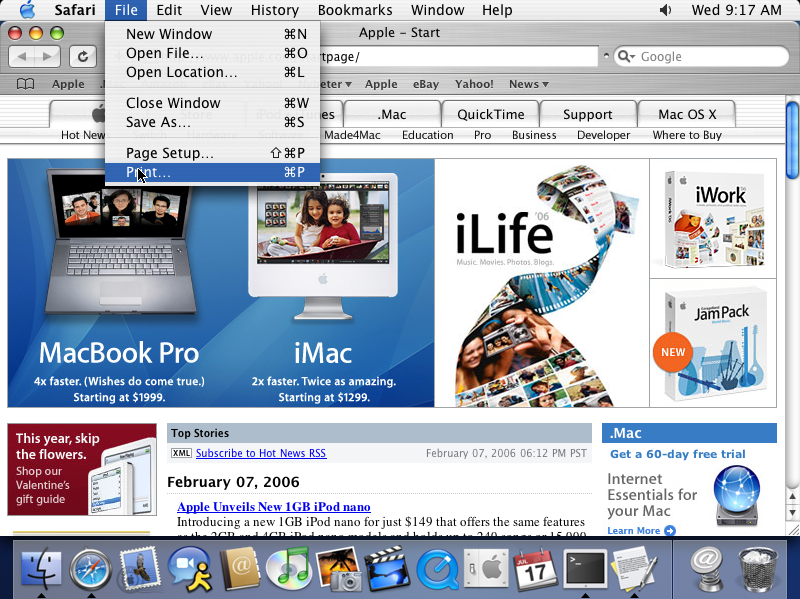Click Subscribe to Hot News RSS link

pos(261,453)
